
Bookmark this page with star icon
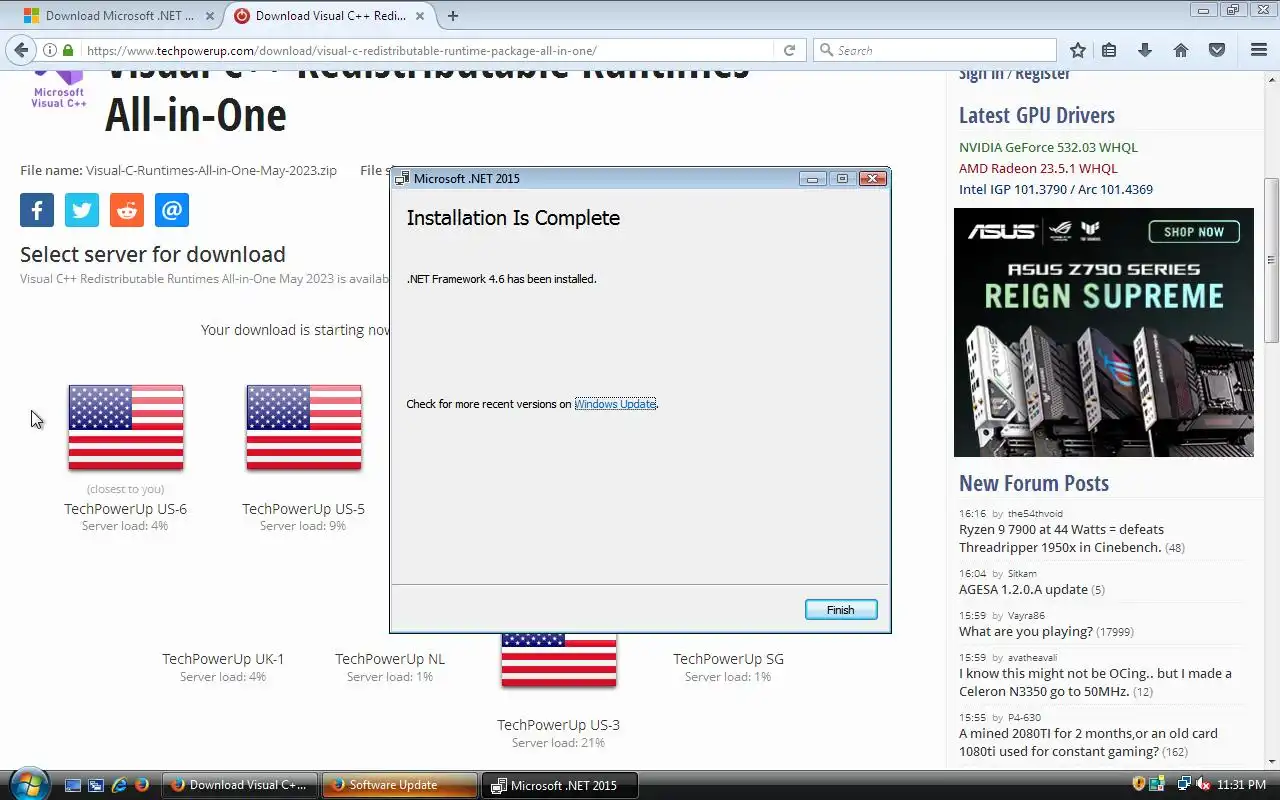1077,50
